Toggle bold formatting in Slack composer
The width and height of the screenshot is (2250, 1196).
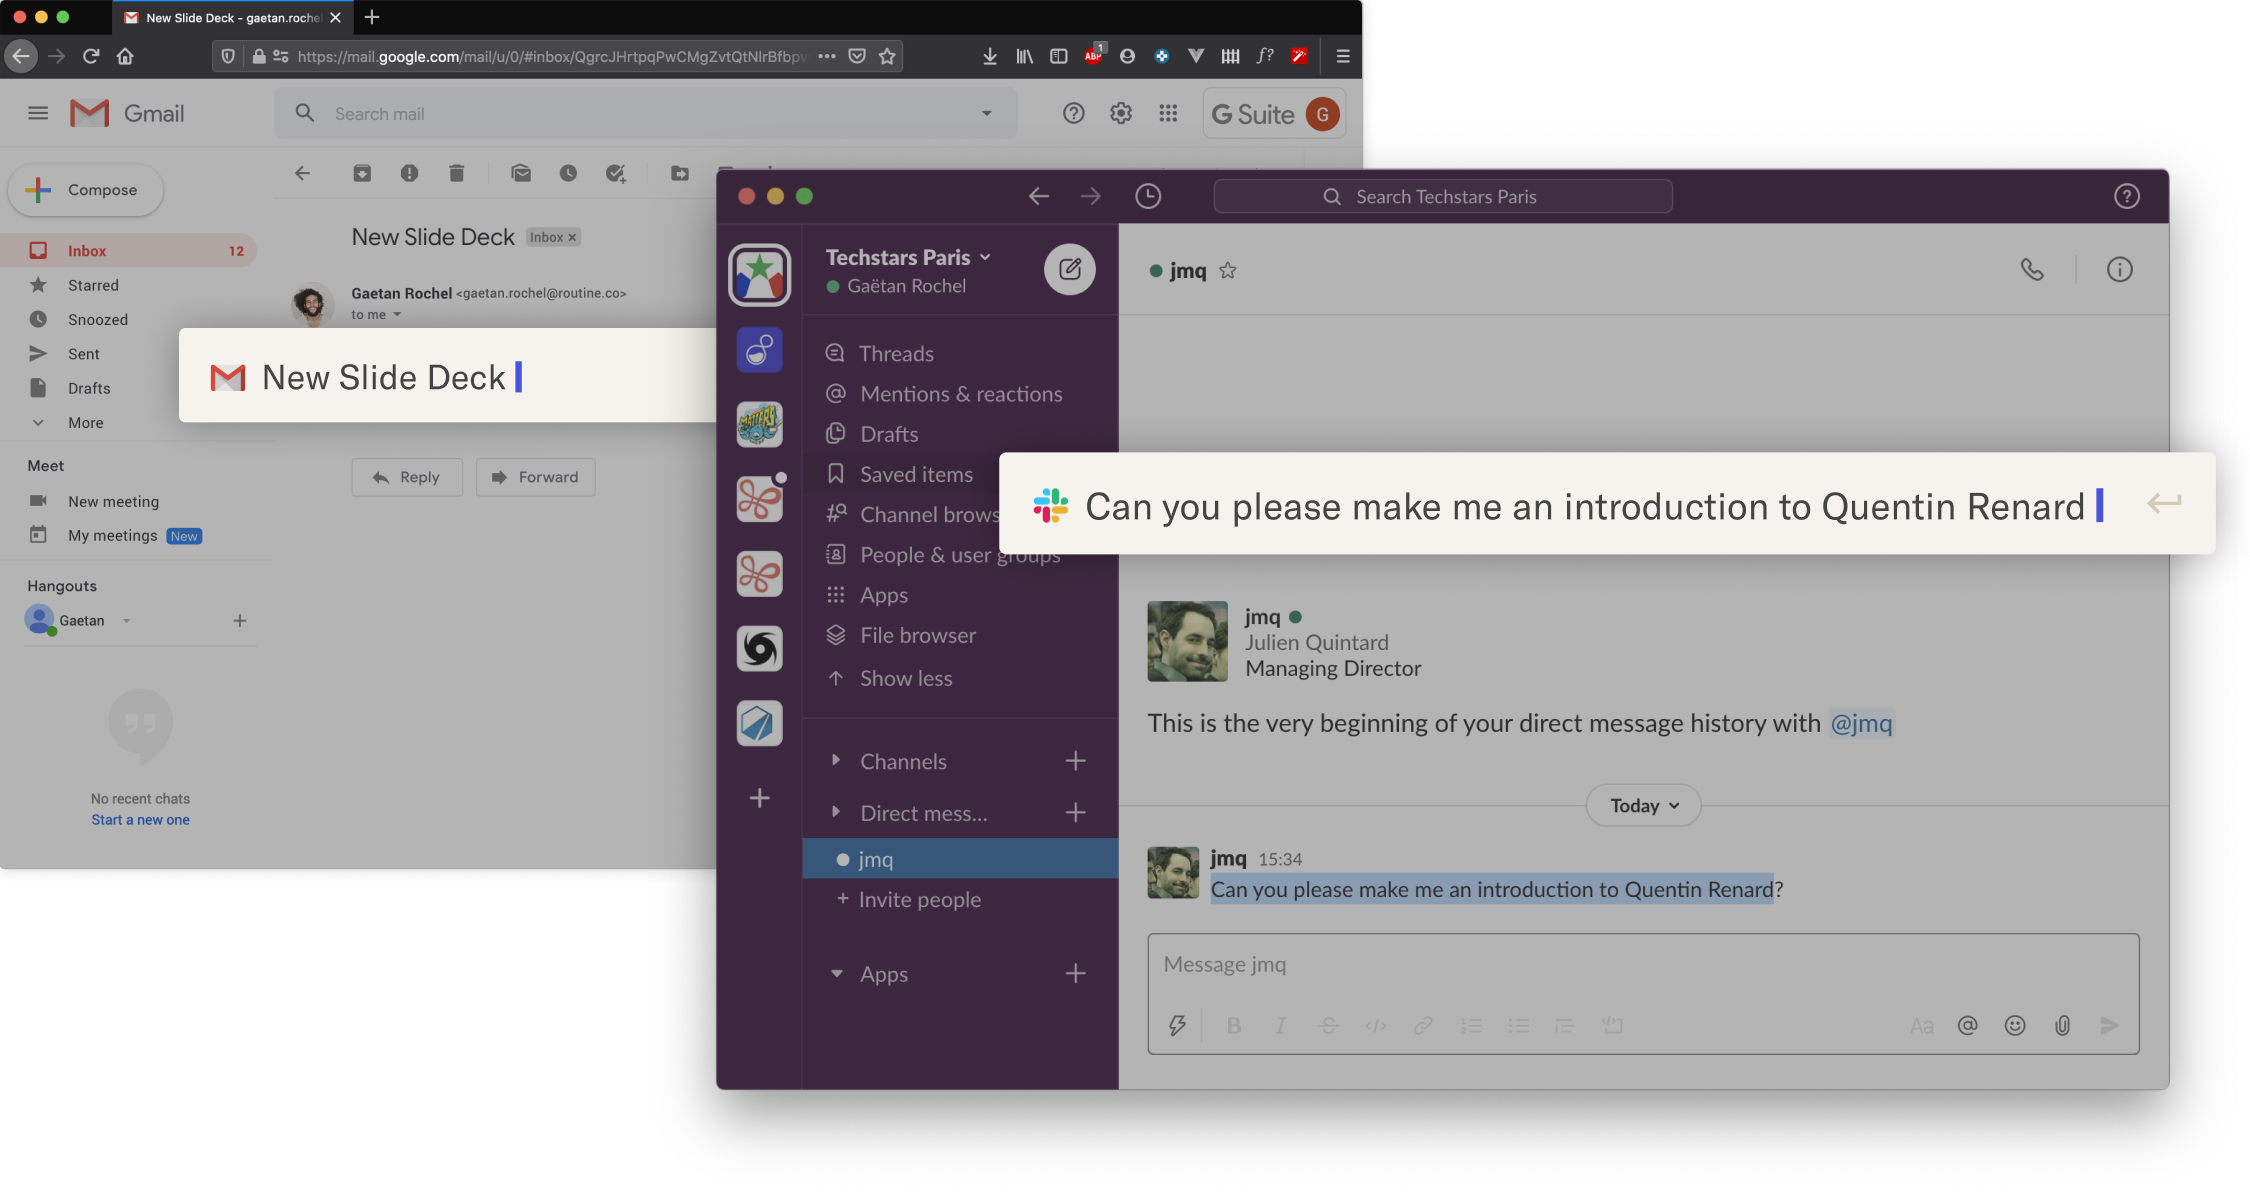[x=1234, y=1025]
